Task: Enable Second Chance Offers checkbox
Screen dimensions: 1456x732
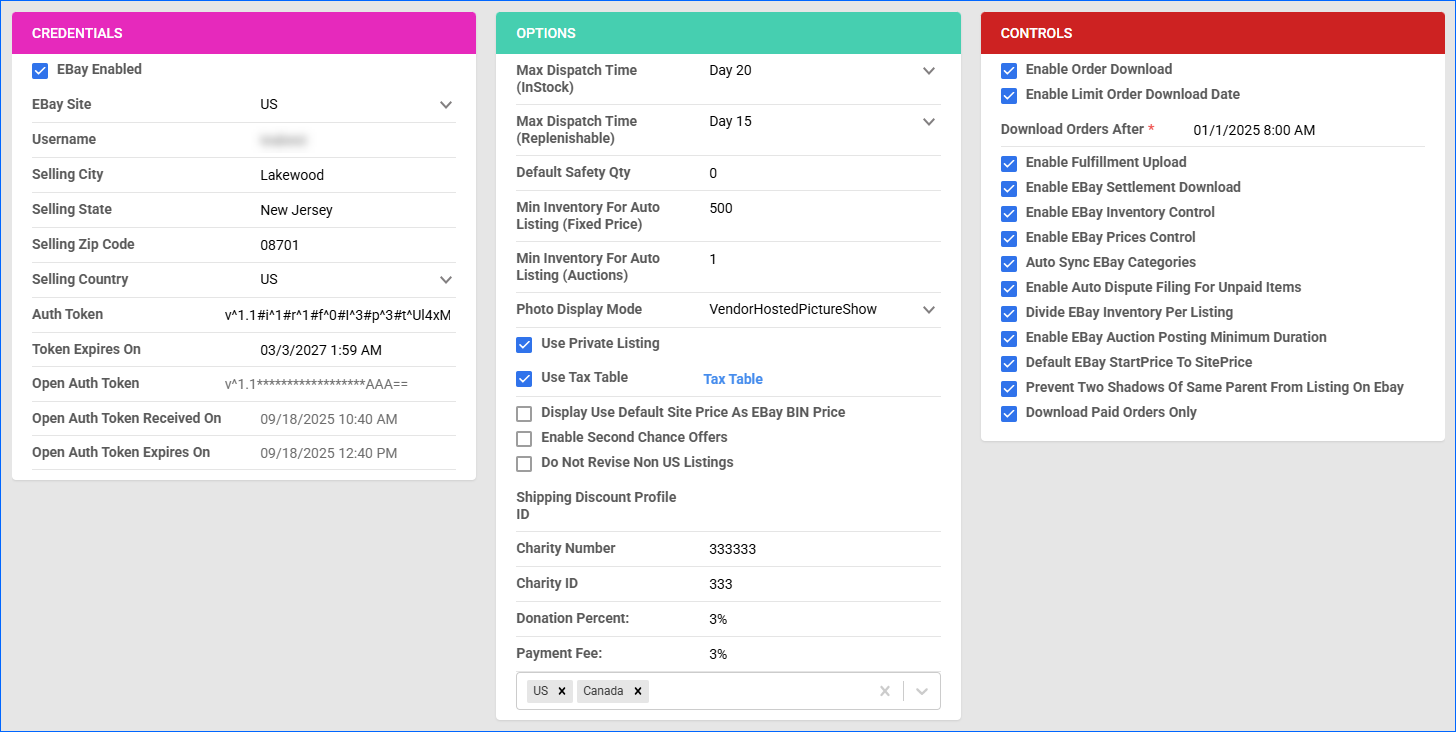Action: click(x=524, y=438)
